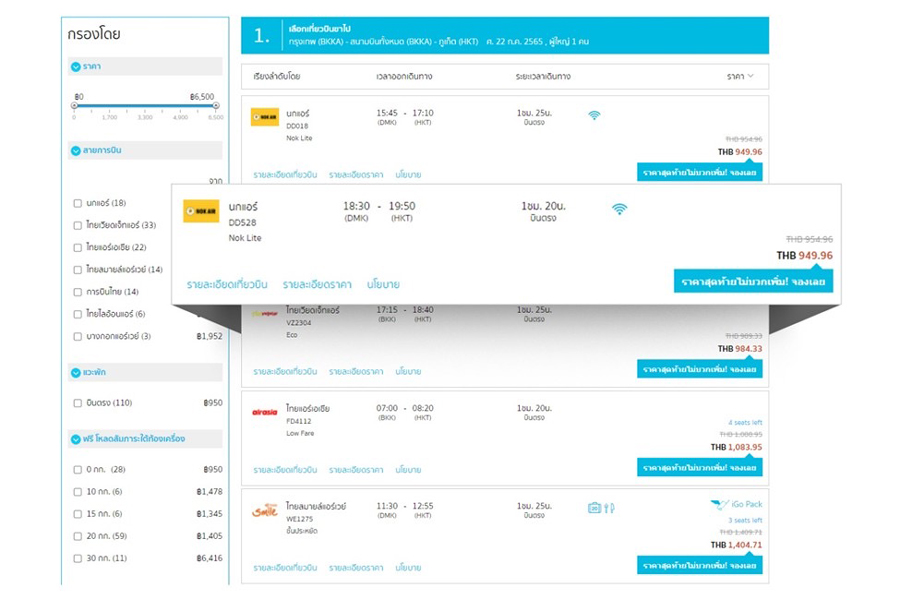Viewport: 900px width, 600px height.
Task: Click the AirAsia logo on flight FD4112
Action: point(265,411)
